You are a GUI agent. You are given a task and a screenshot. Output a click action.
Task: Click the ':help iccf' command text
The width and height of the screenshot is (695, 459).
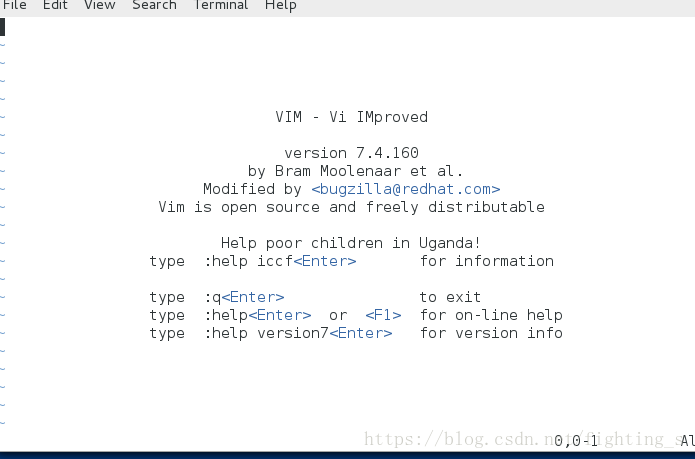[248, 261]
